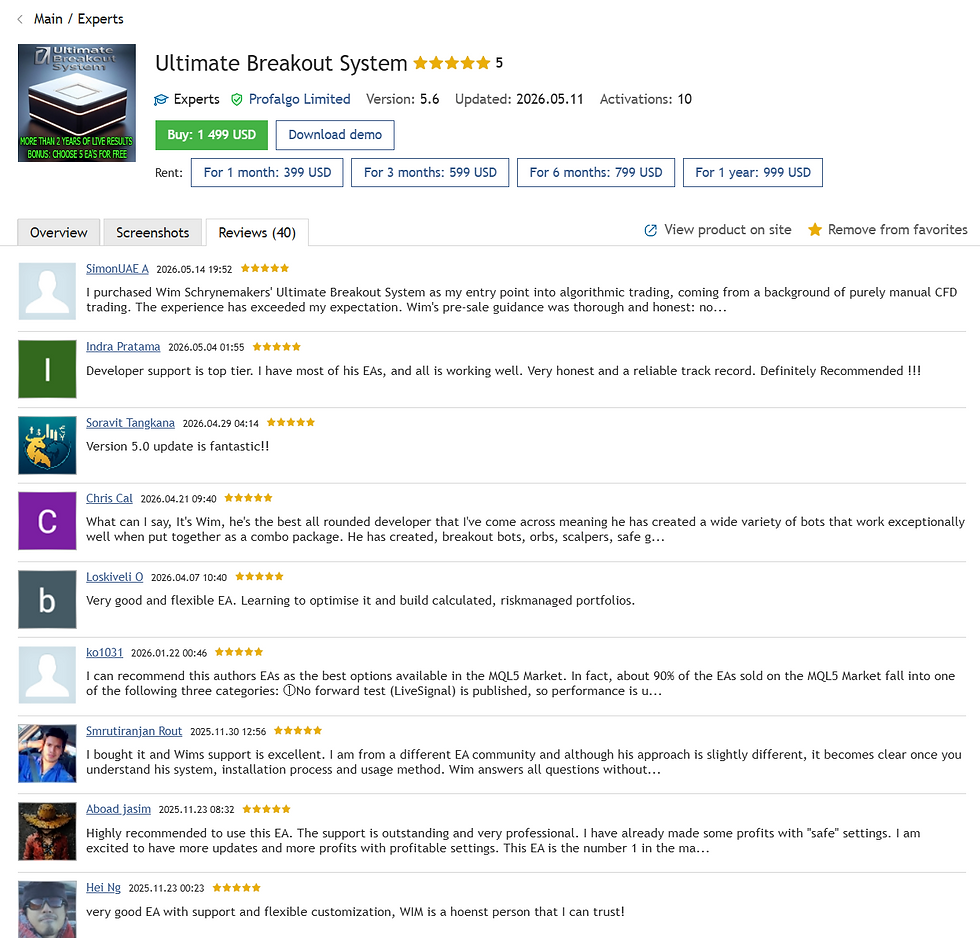
Task: Click the date 2026.05.14 19:52
Action: [194, 269]
